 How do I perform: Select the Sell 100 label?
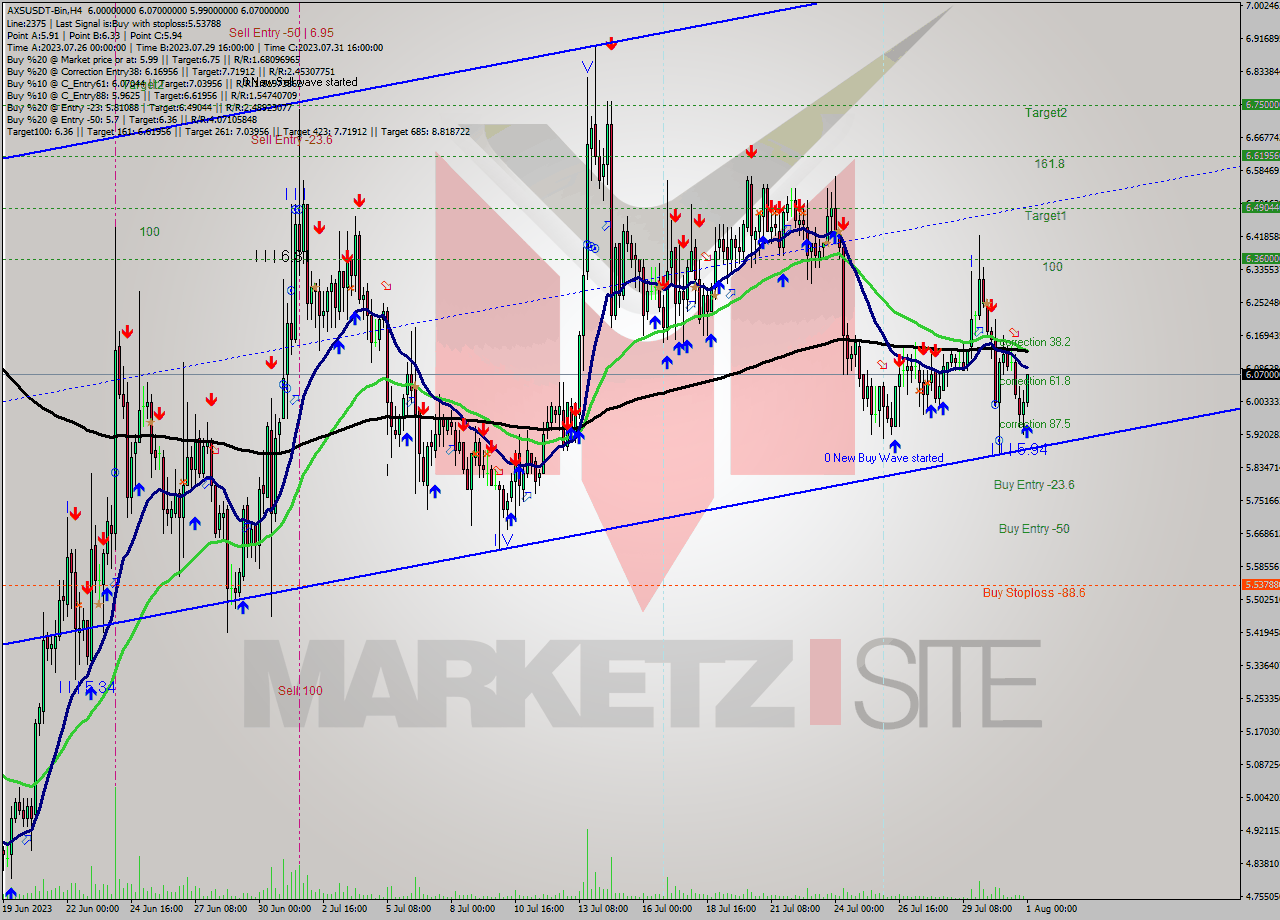click(x=300, y=691)
